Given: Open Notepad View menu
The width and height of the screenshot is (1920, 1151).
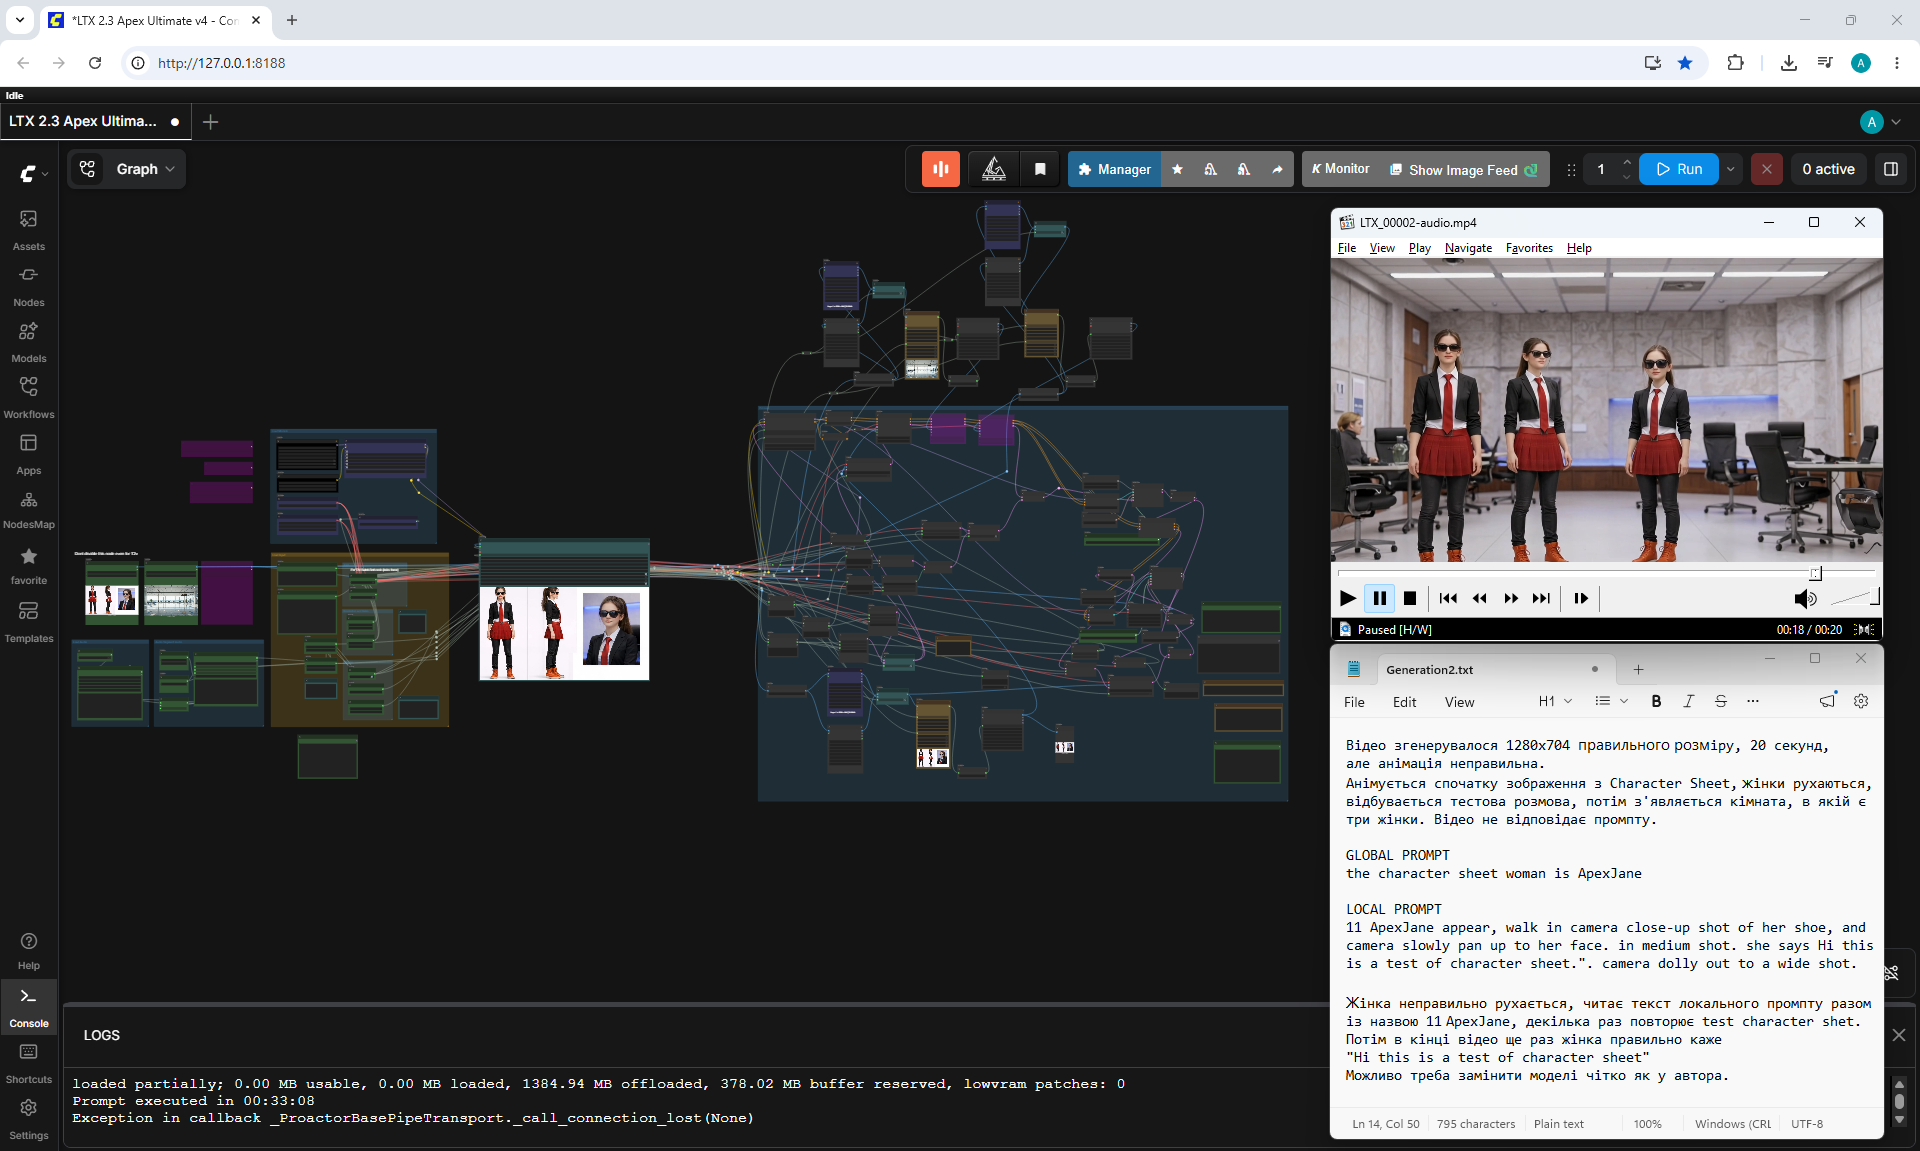Looking at the screenshot, I should (x=1459, y=702).
